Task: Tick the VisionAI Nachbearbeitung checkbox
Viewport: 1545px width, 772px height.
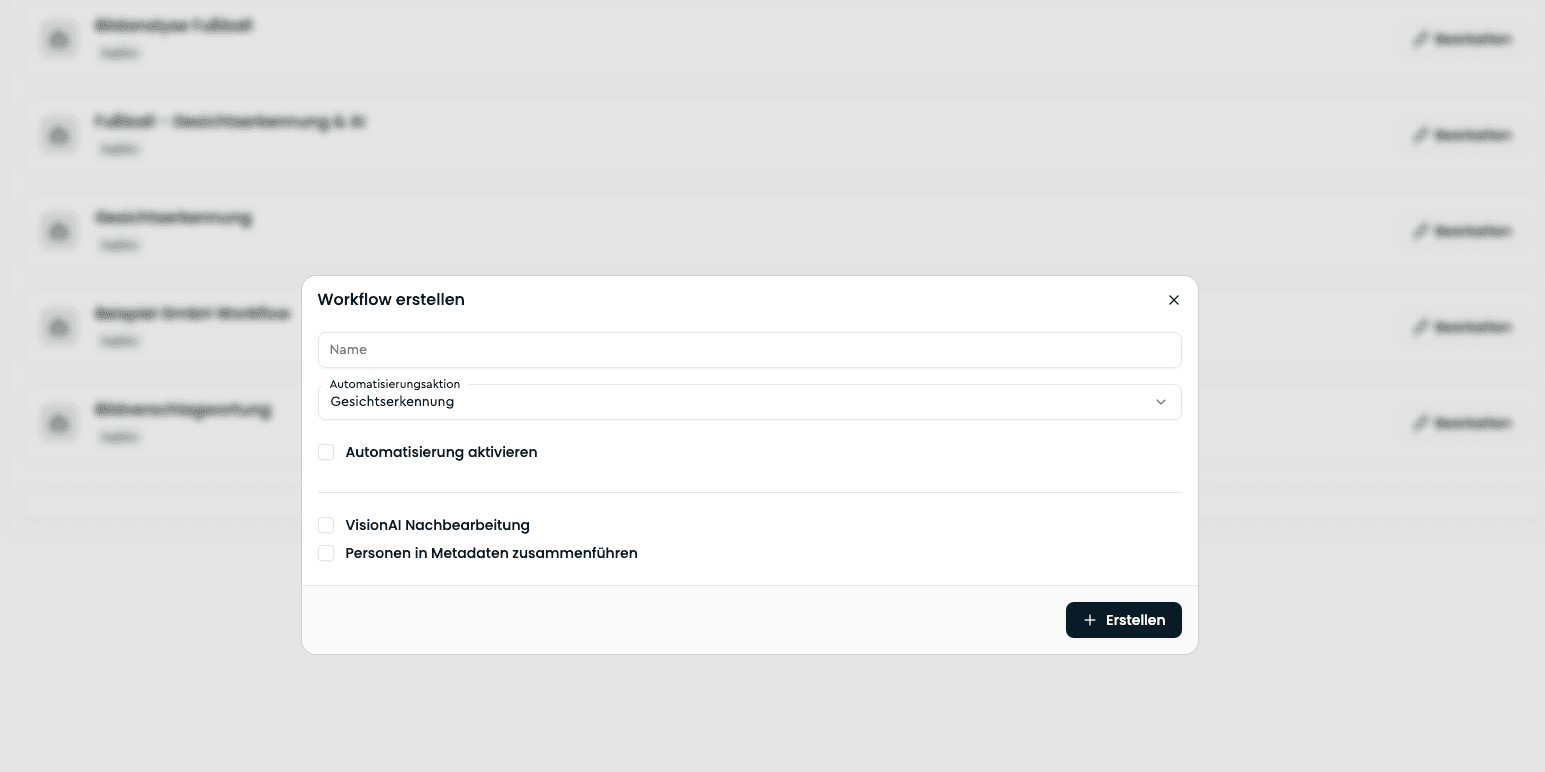Action: click(326, 525)
